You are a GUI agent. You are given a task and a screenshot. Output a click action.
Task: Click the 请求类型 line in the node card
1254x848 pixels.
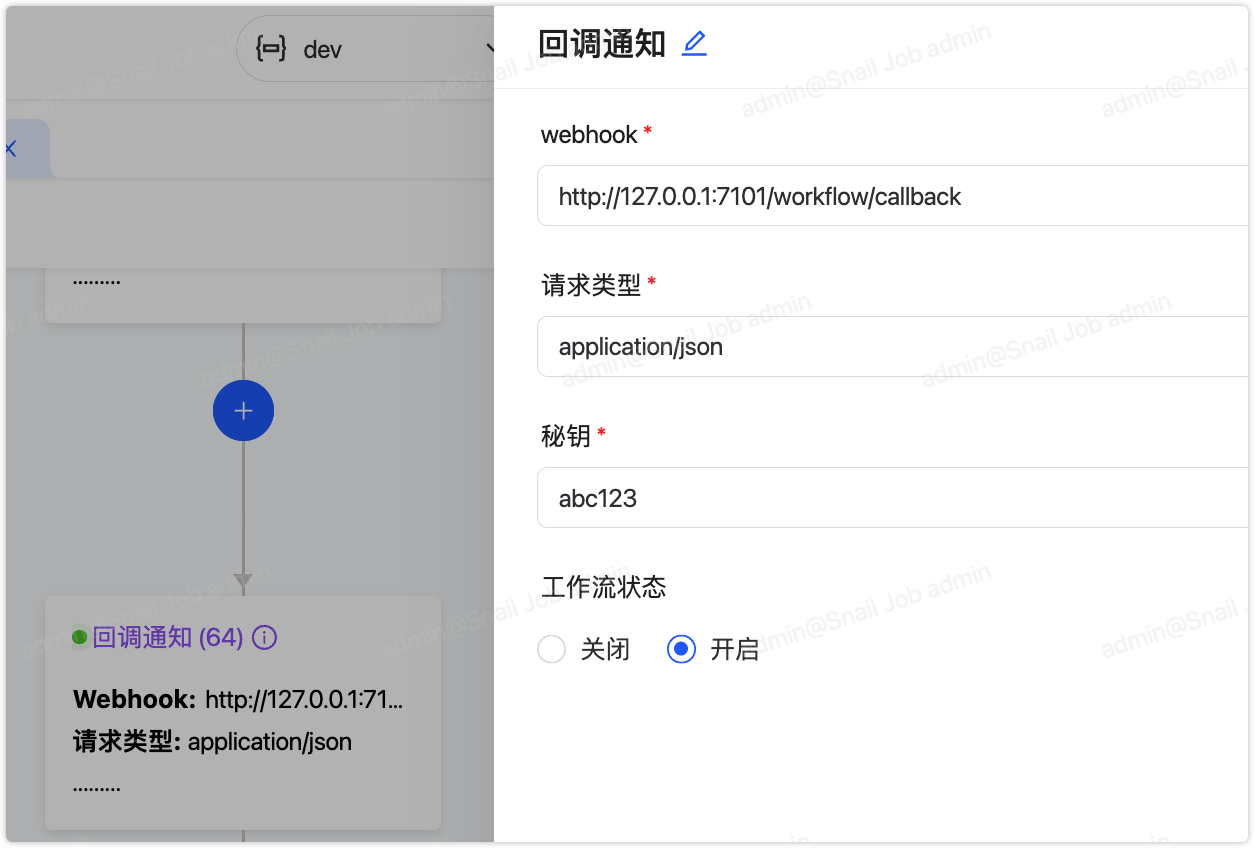pos(212,742)
